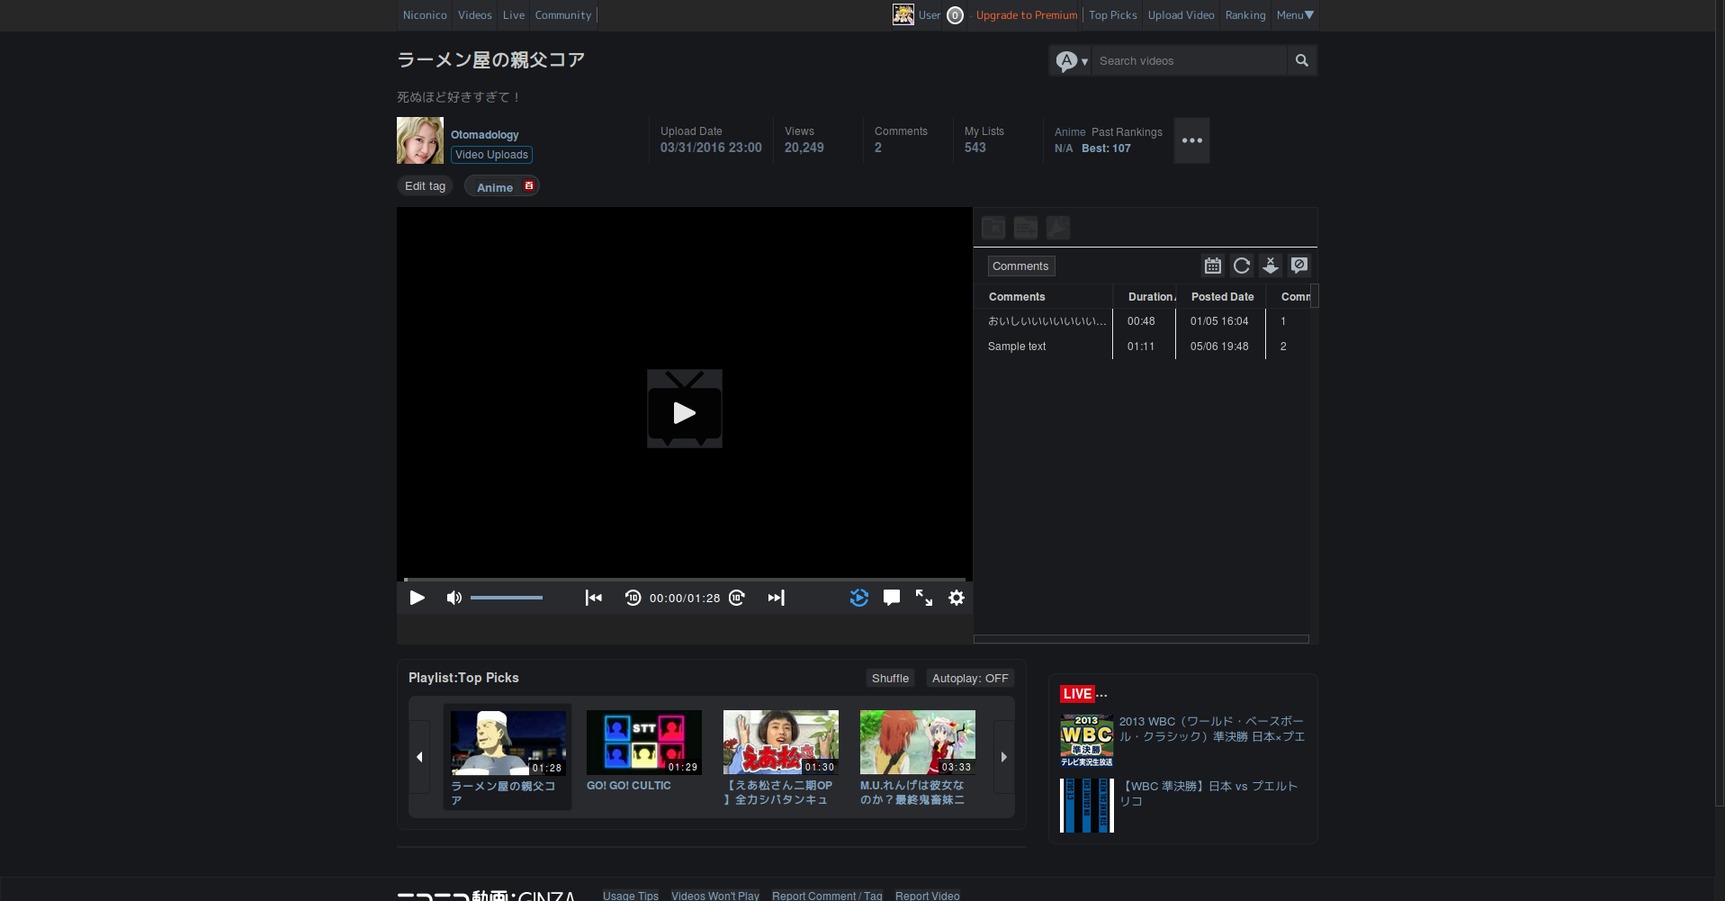
Task: Toggle continuous loop playback icon
Action: pos(858,598)
